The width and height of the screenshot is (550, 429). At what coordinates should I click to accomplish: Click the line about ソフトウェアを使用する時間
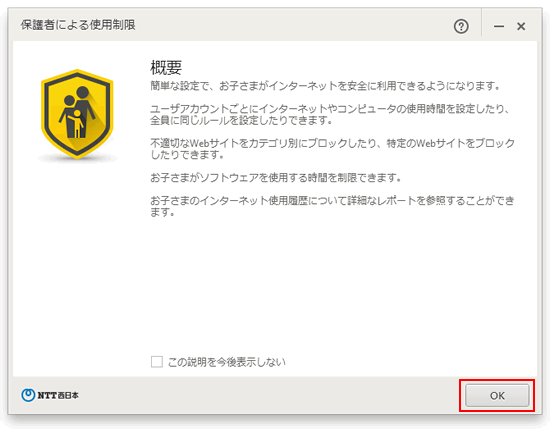[276, 177]
